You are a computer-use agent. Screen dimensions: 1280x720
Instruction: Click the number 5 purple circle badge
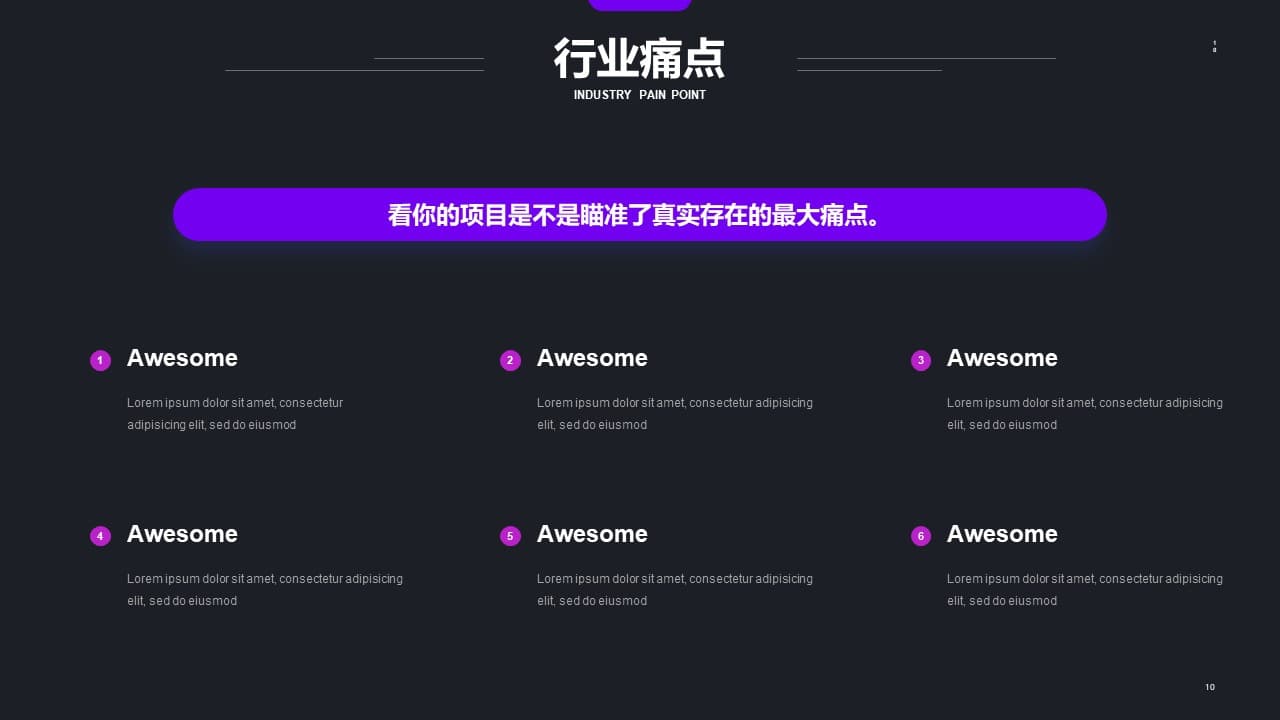(x=510, y=536)
